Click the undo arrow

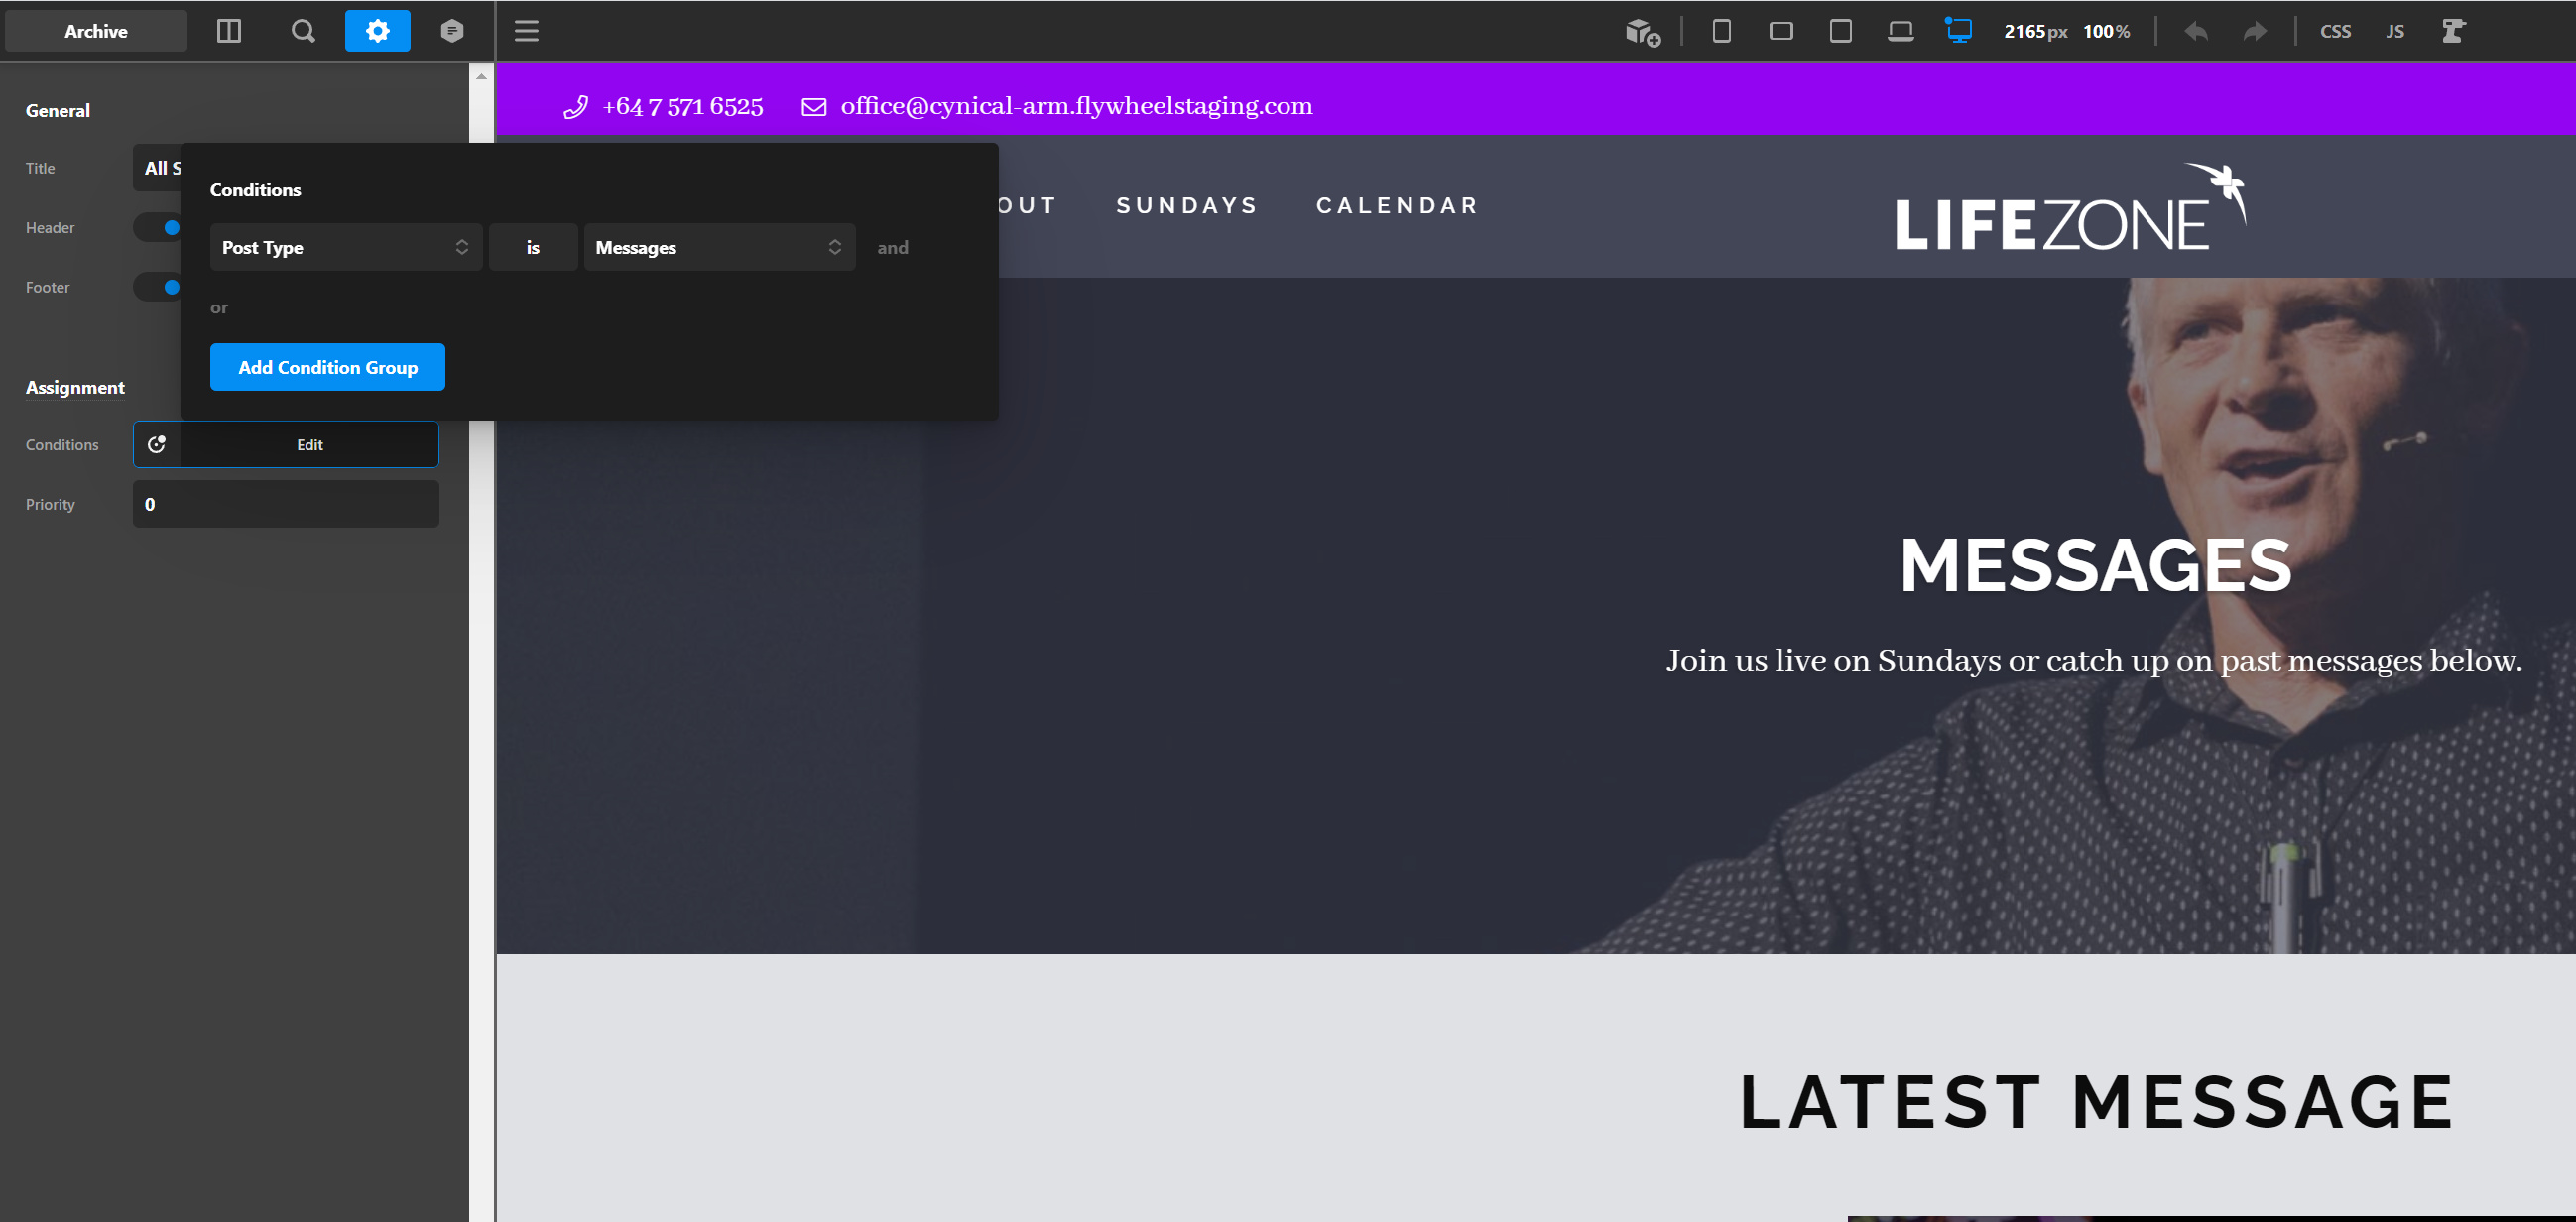point(2196,31)
